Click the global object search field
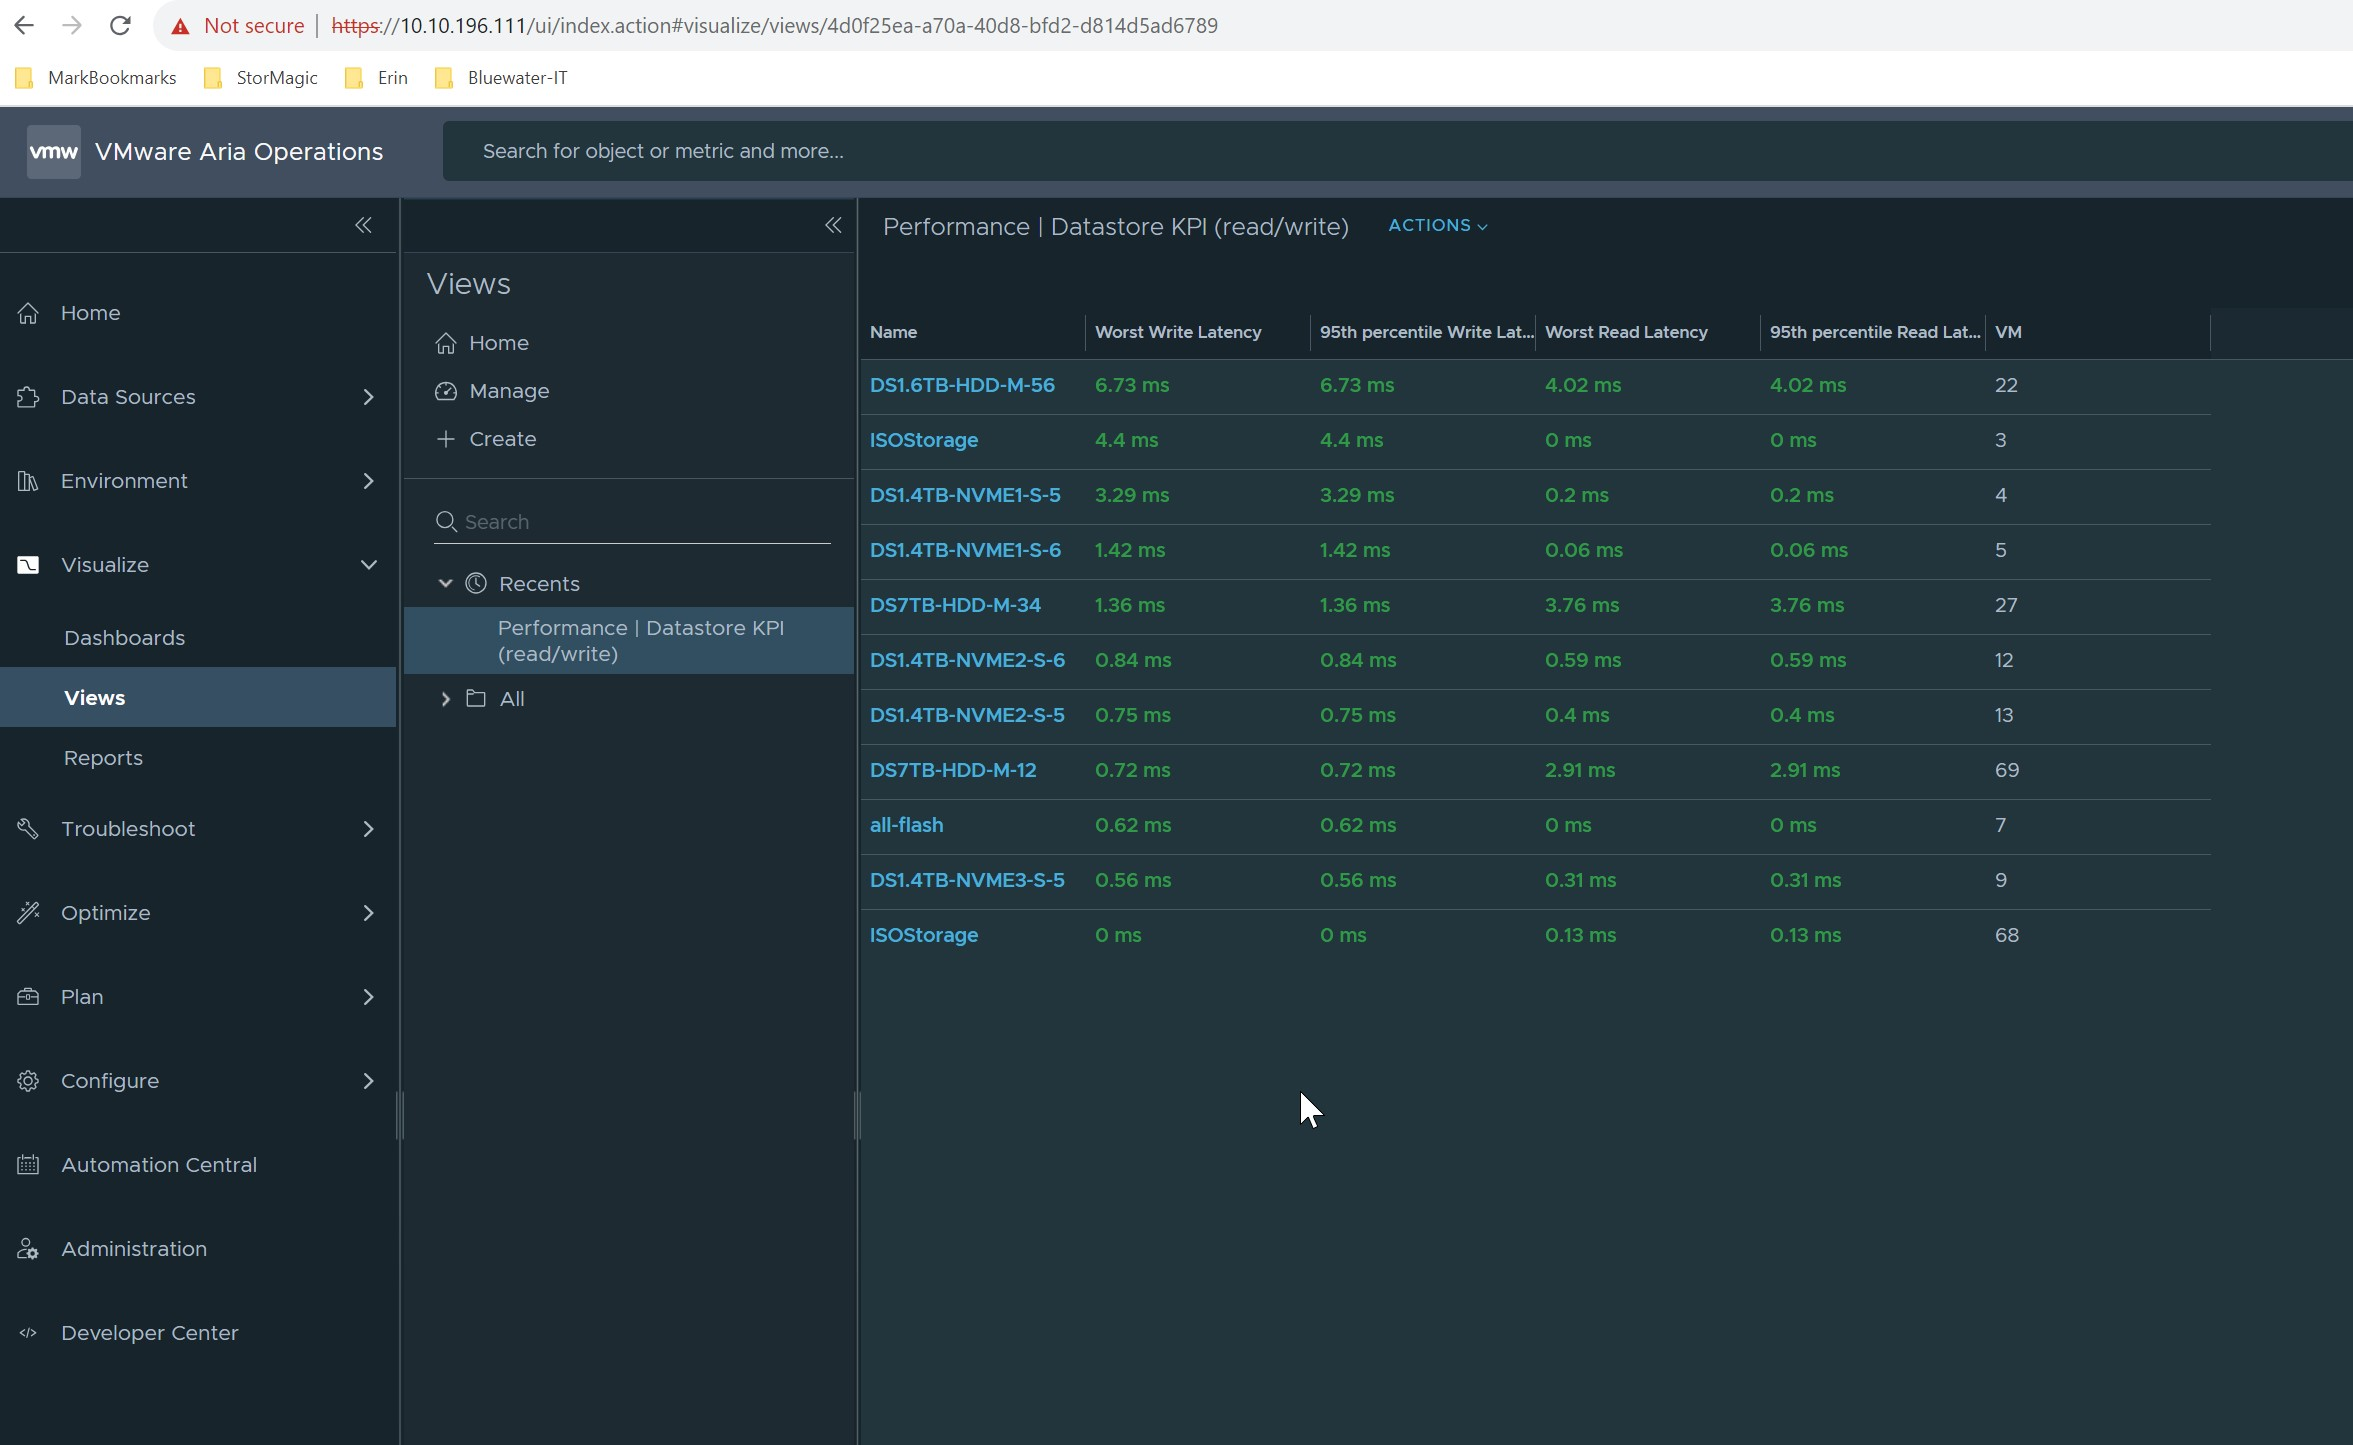The width and height of the screenshot is (2353, 1445). click(x=1397, y=151)
